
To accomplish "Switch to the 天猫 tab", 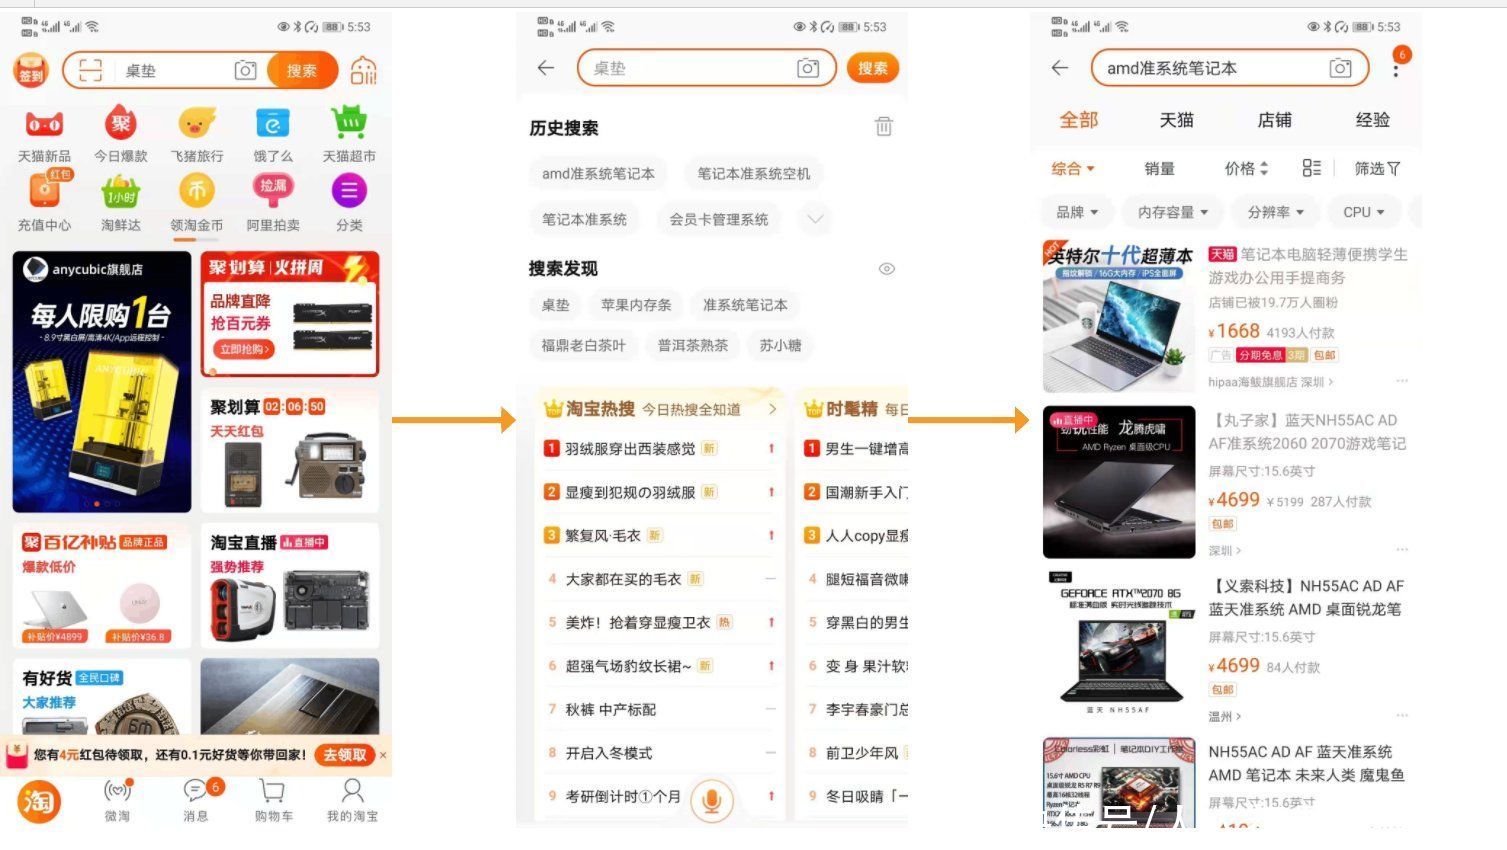I will click(1177, 120).
